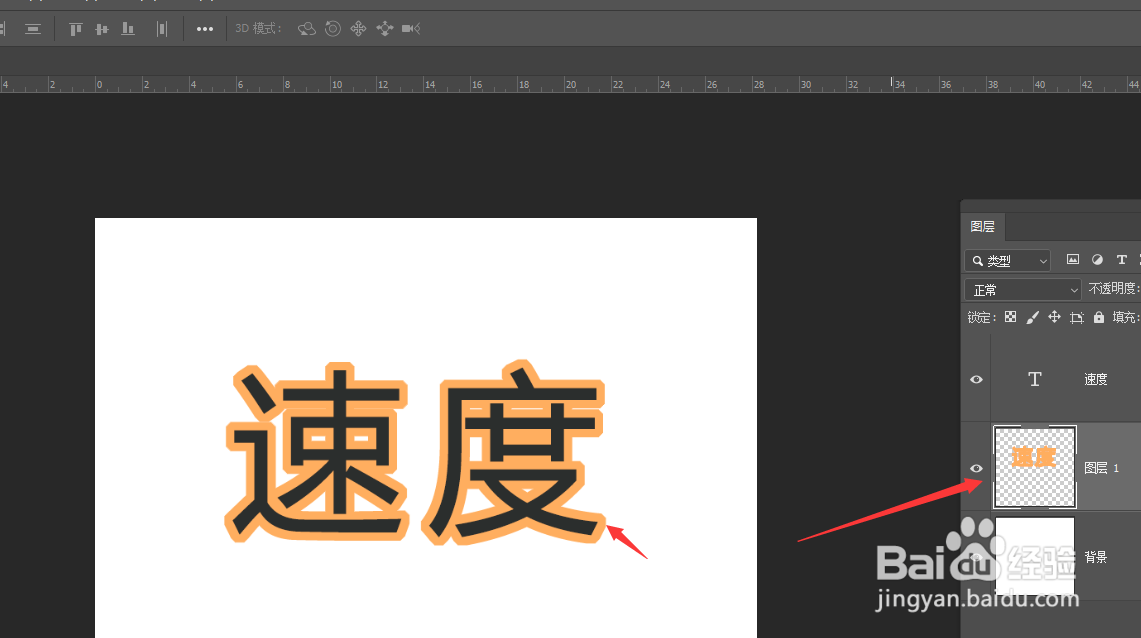Filter layers with pixel layer icon

click(1073, 260)
